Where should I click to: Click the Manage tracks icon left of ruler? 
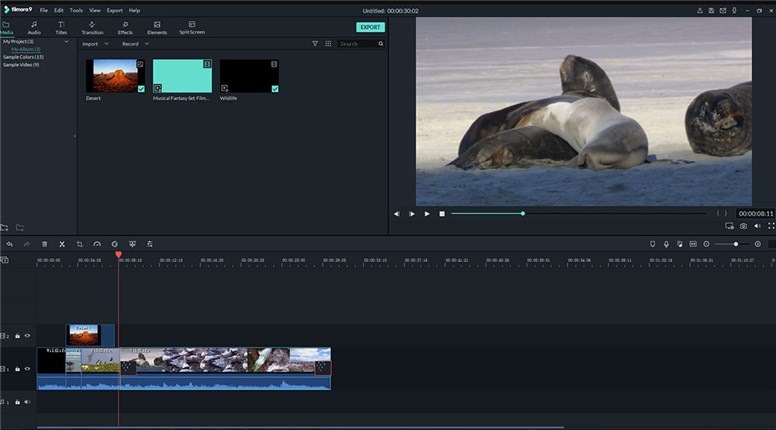[x=4, y=260]
